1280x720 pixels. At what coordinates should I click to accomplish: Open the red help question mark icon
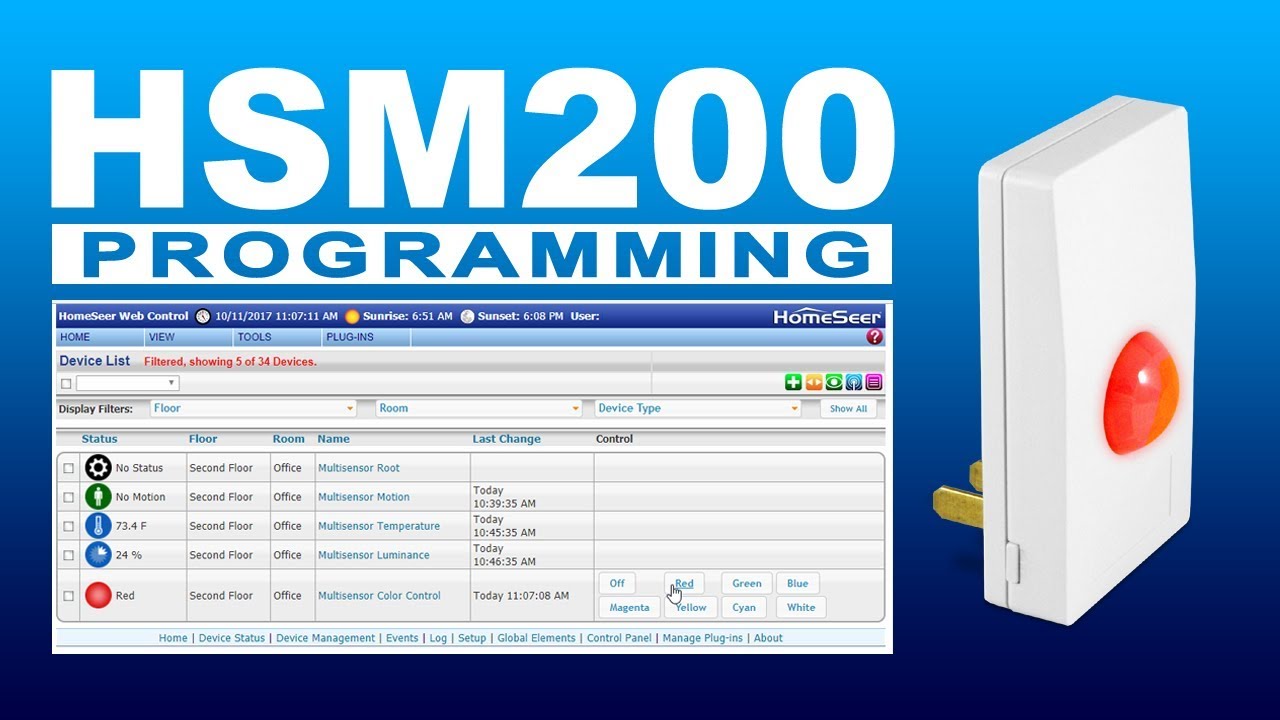click(x=874, y=337)
